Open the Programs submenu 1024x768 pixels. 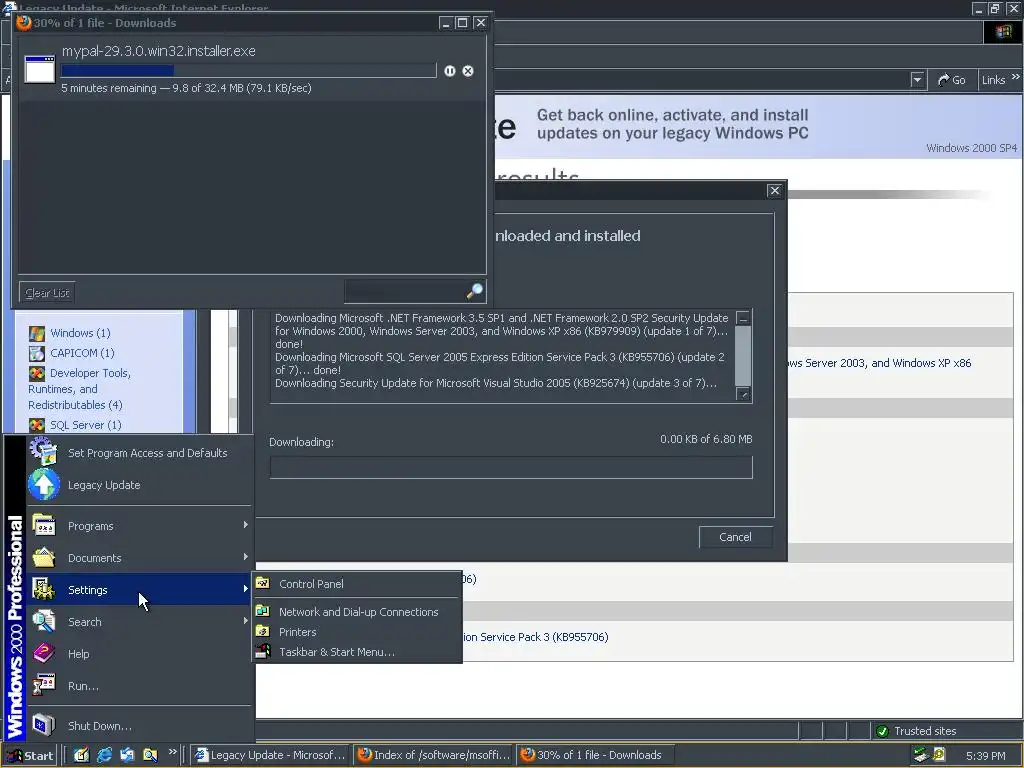(x=140, y=526)
